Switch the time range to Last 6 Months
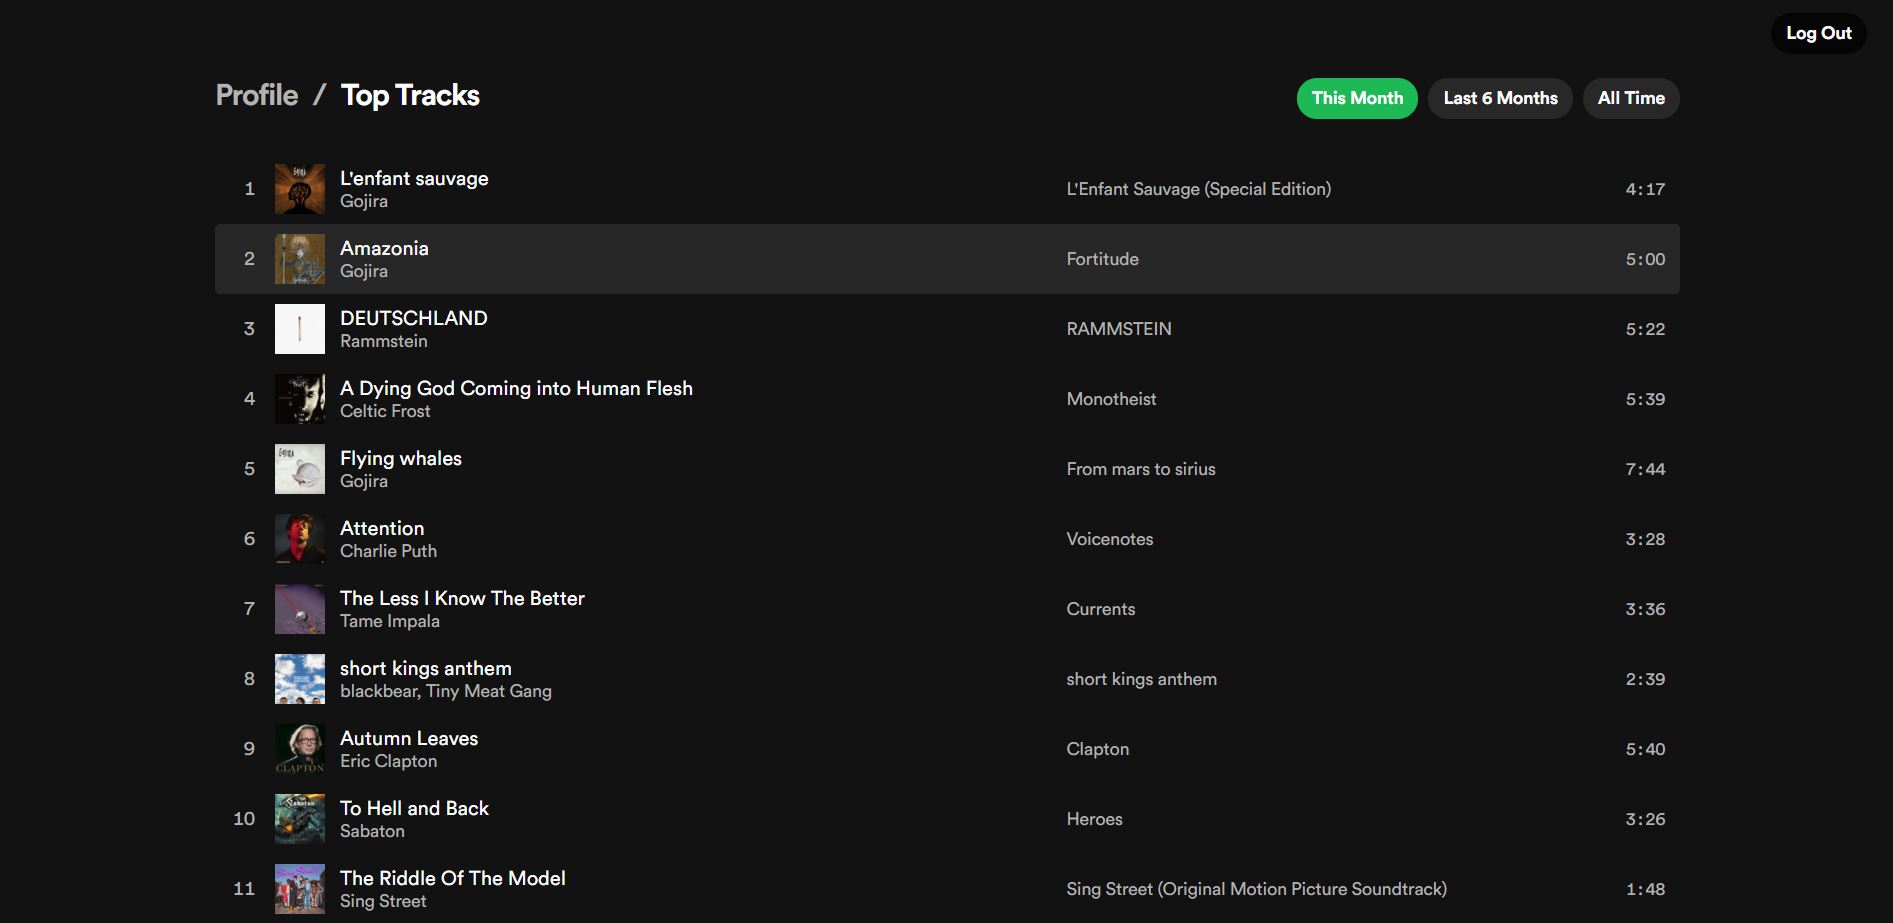Image resolution: width=1893 pixels, height=923 pixels. [1499, 98]
